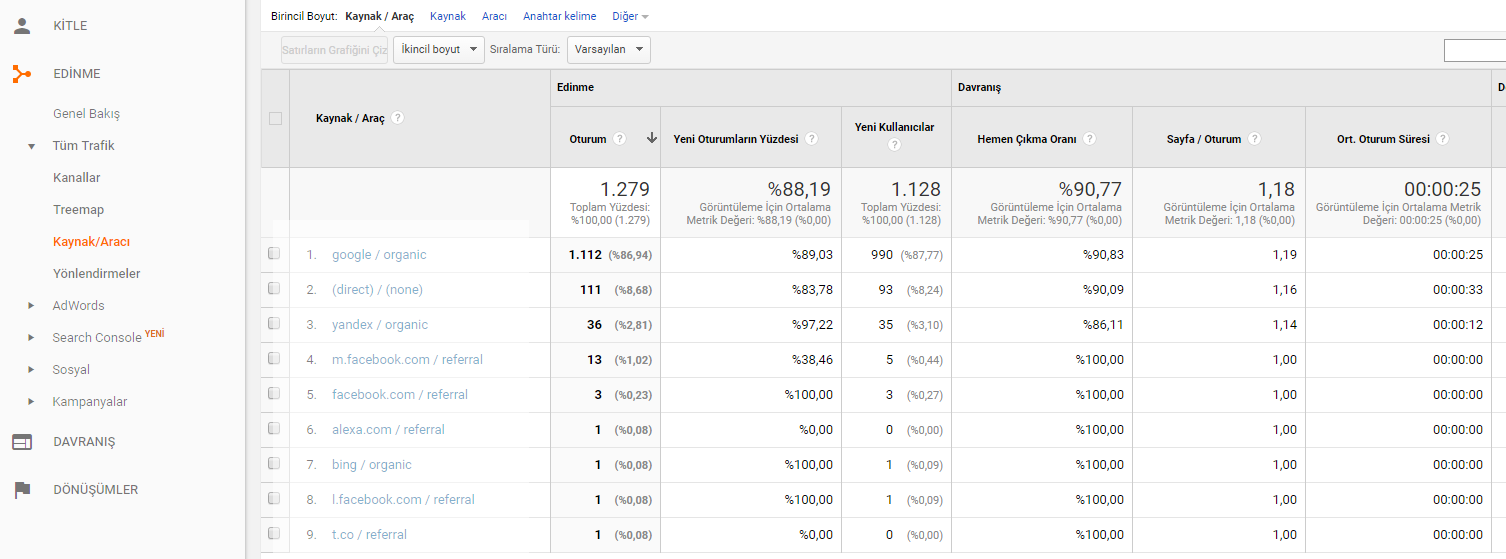Check the google / organic row checkbox

[x=274, y=254]
